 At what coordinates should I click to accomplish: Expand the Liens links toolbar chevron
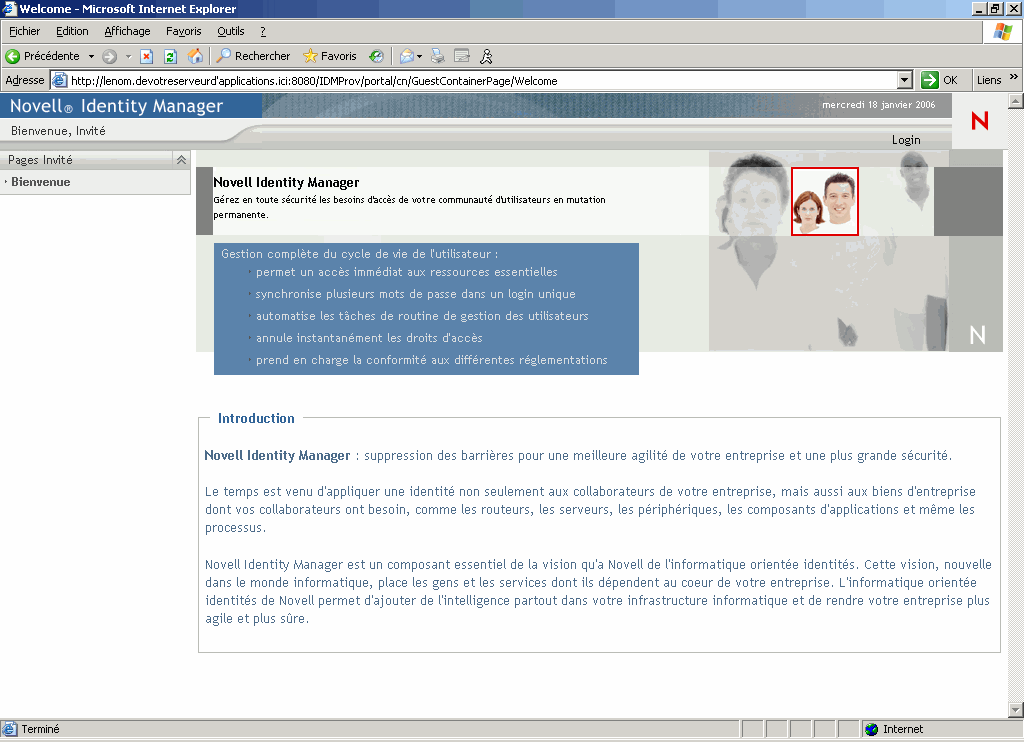pyautogui.click(x=1014, y=77)
